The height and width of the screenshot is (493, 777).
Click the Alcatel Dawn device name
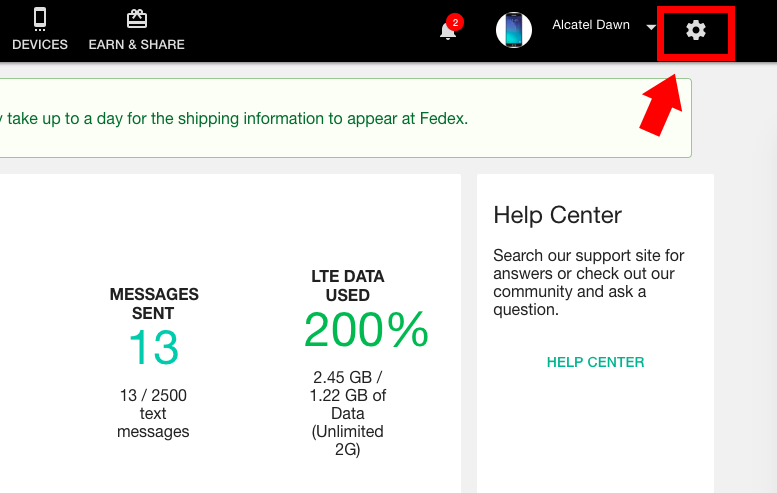pyautogui.click(x=591, y=25)
